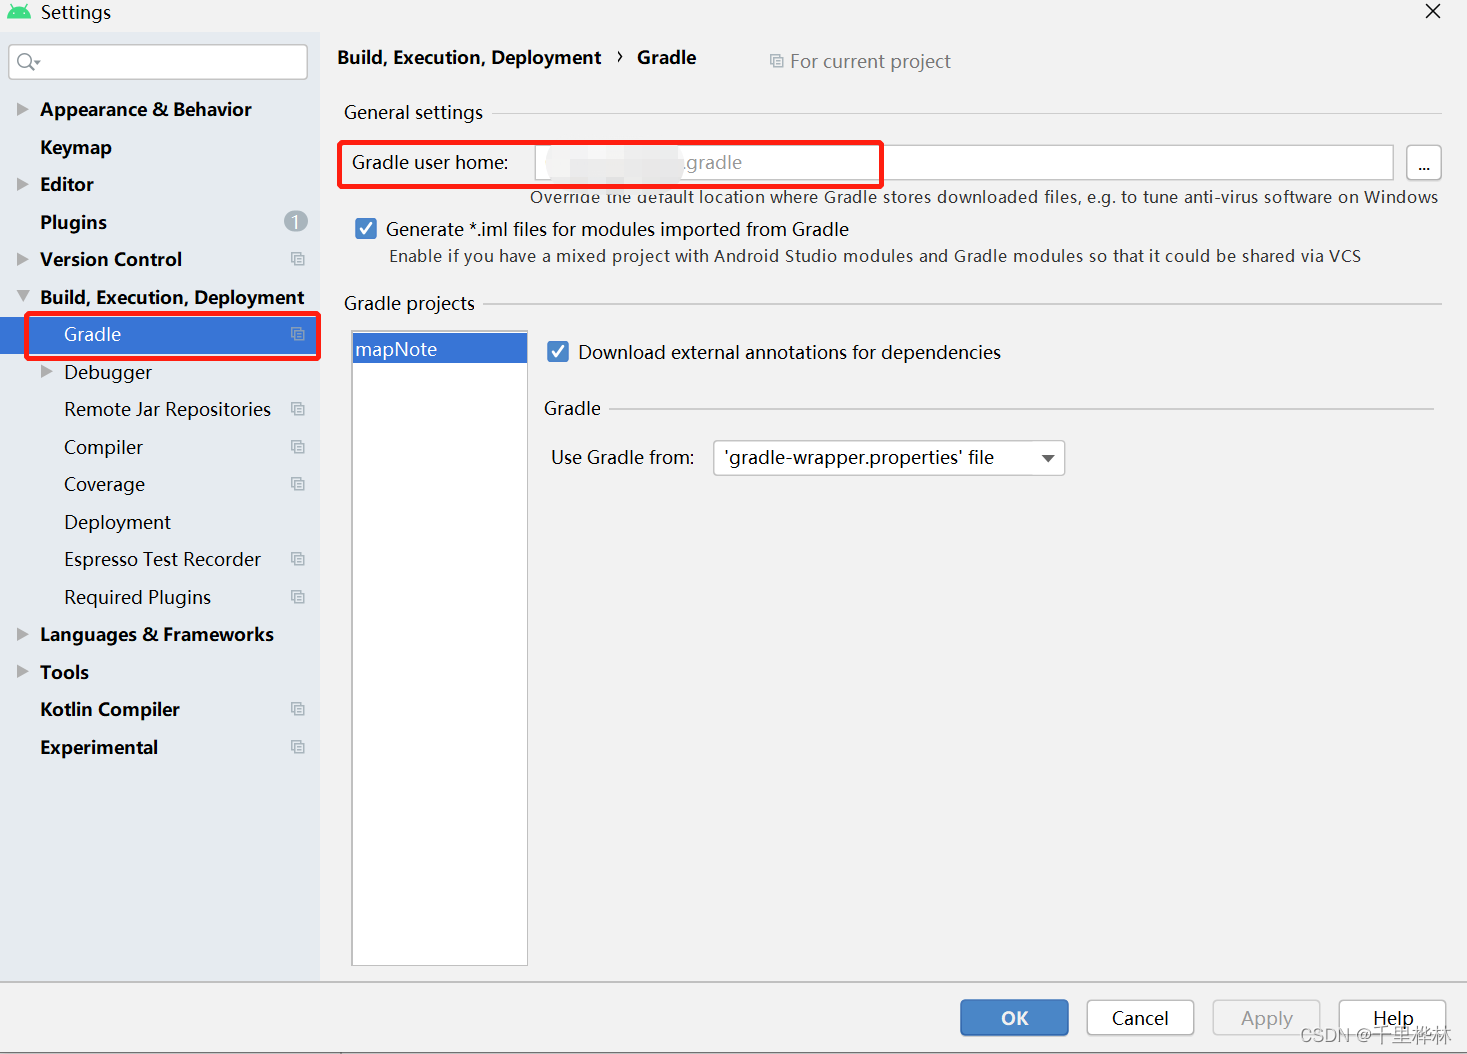This screenshot has width=1467, height=1054.
Task: Click the search magnifier icon in settings
Action: click(27, 62)
